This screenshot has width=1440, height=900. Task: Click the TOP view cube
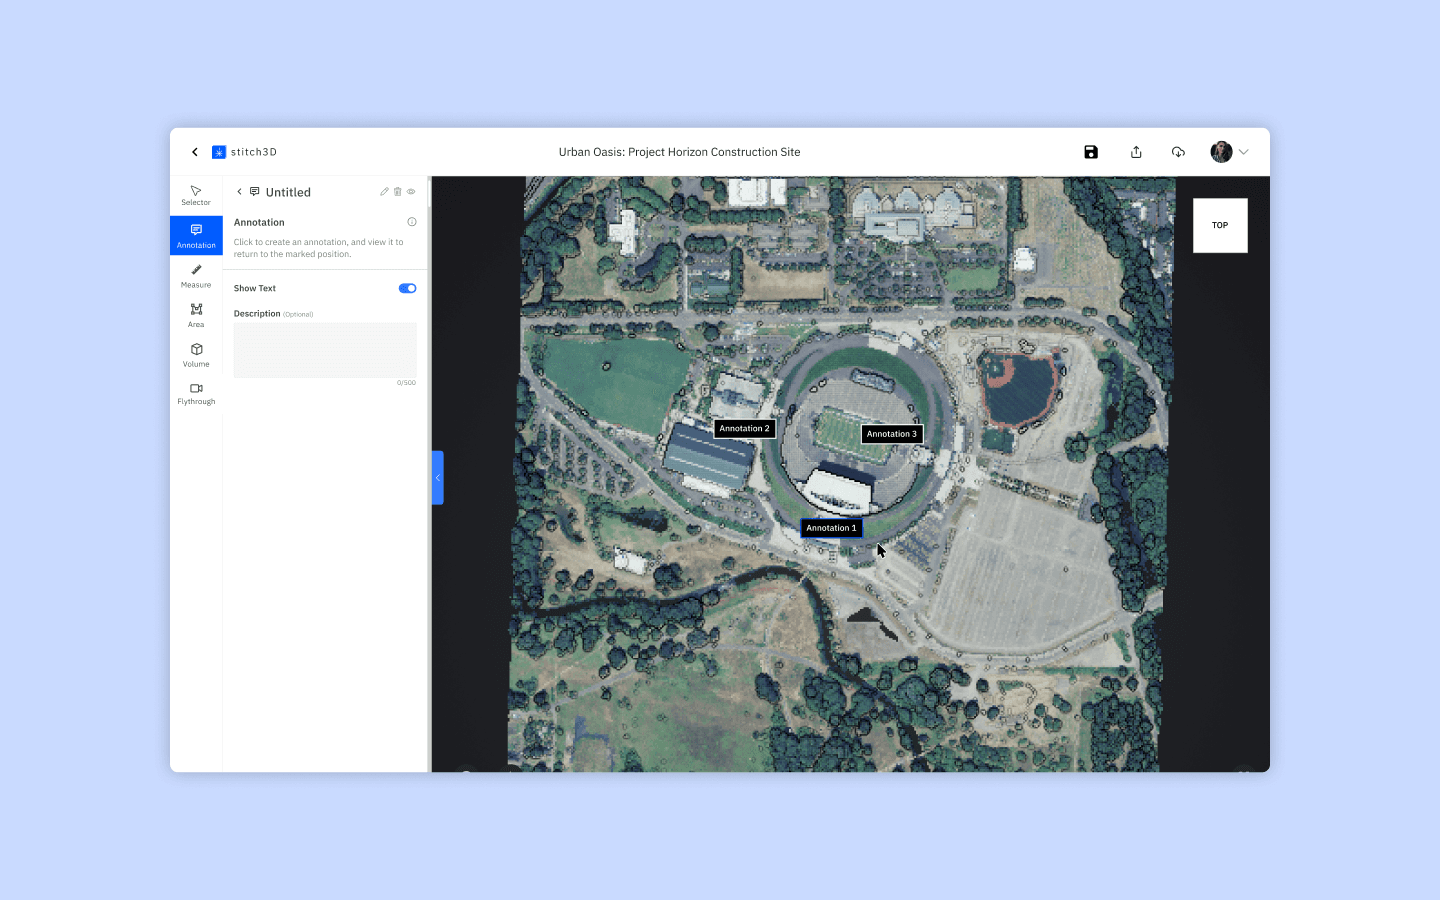coord(1220,225)
